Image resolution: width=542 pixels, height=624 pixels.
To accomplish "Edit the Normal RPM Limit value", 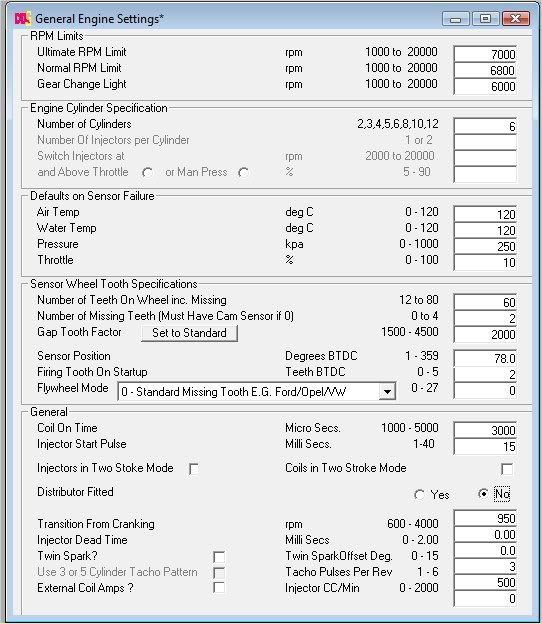I will click(485, 70).
